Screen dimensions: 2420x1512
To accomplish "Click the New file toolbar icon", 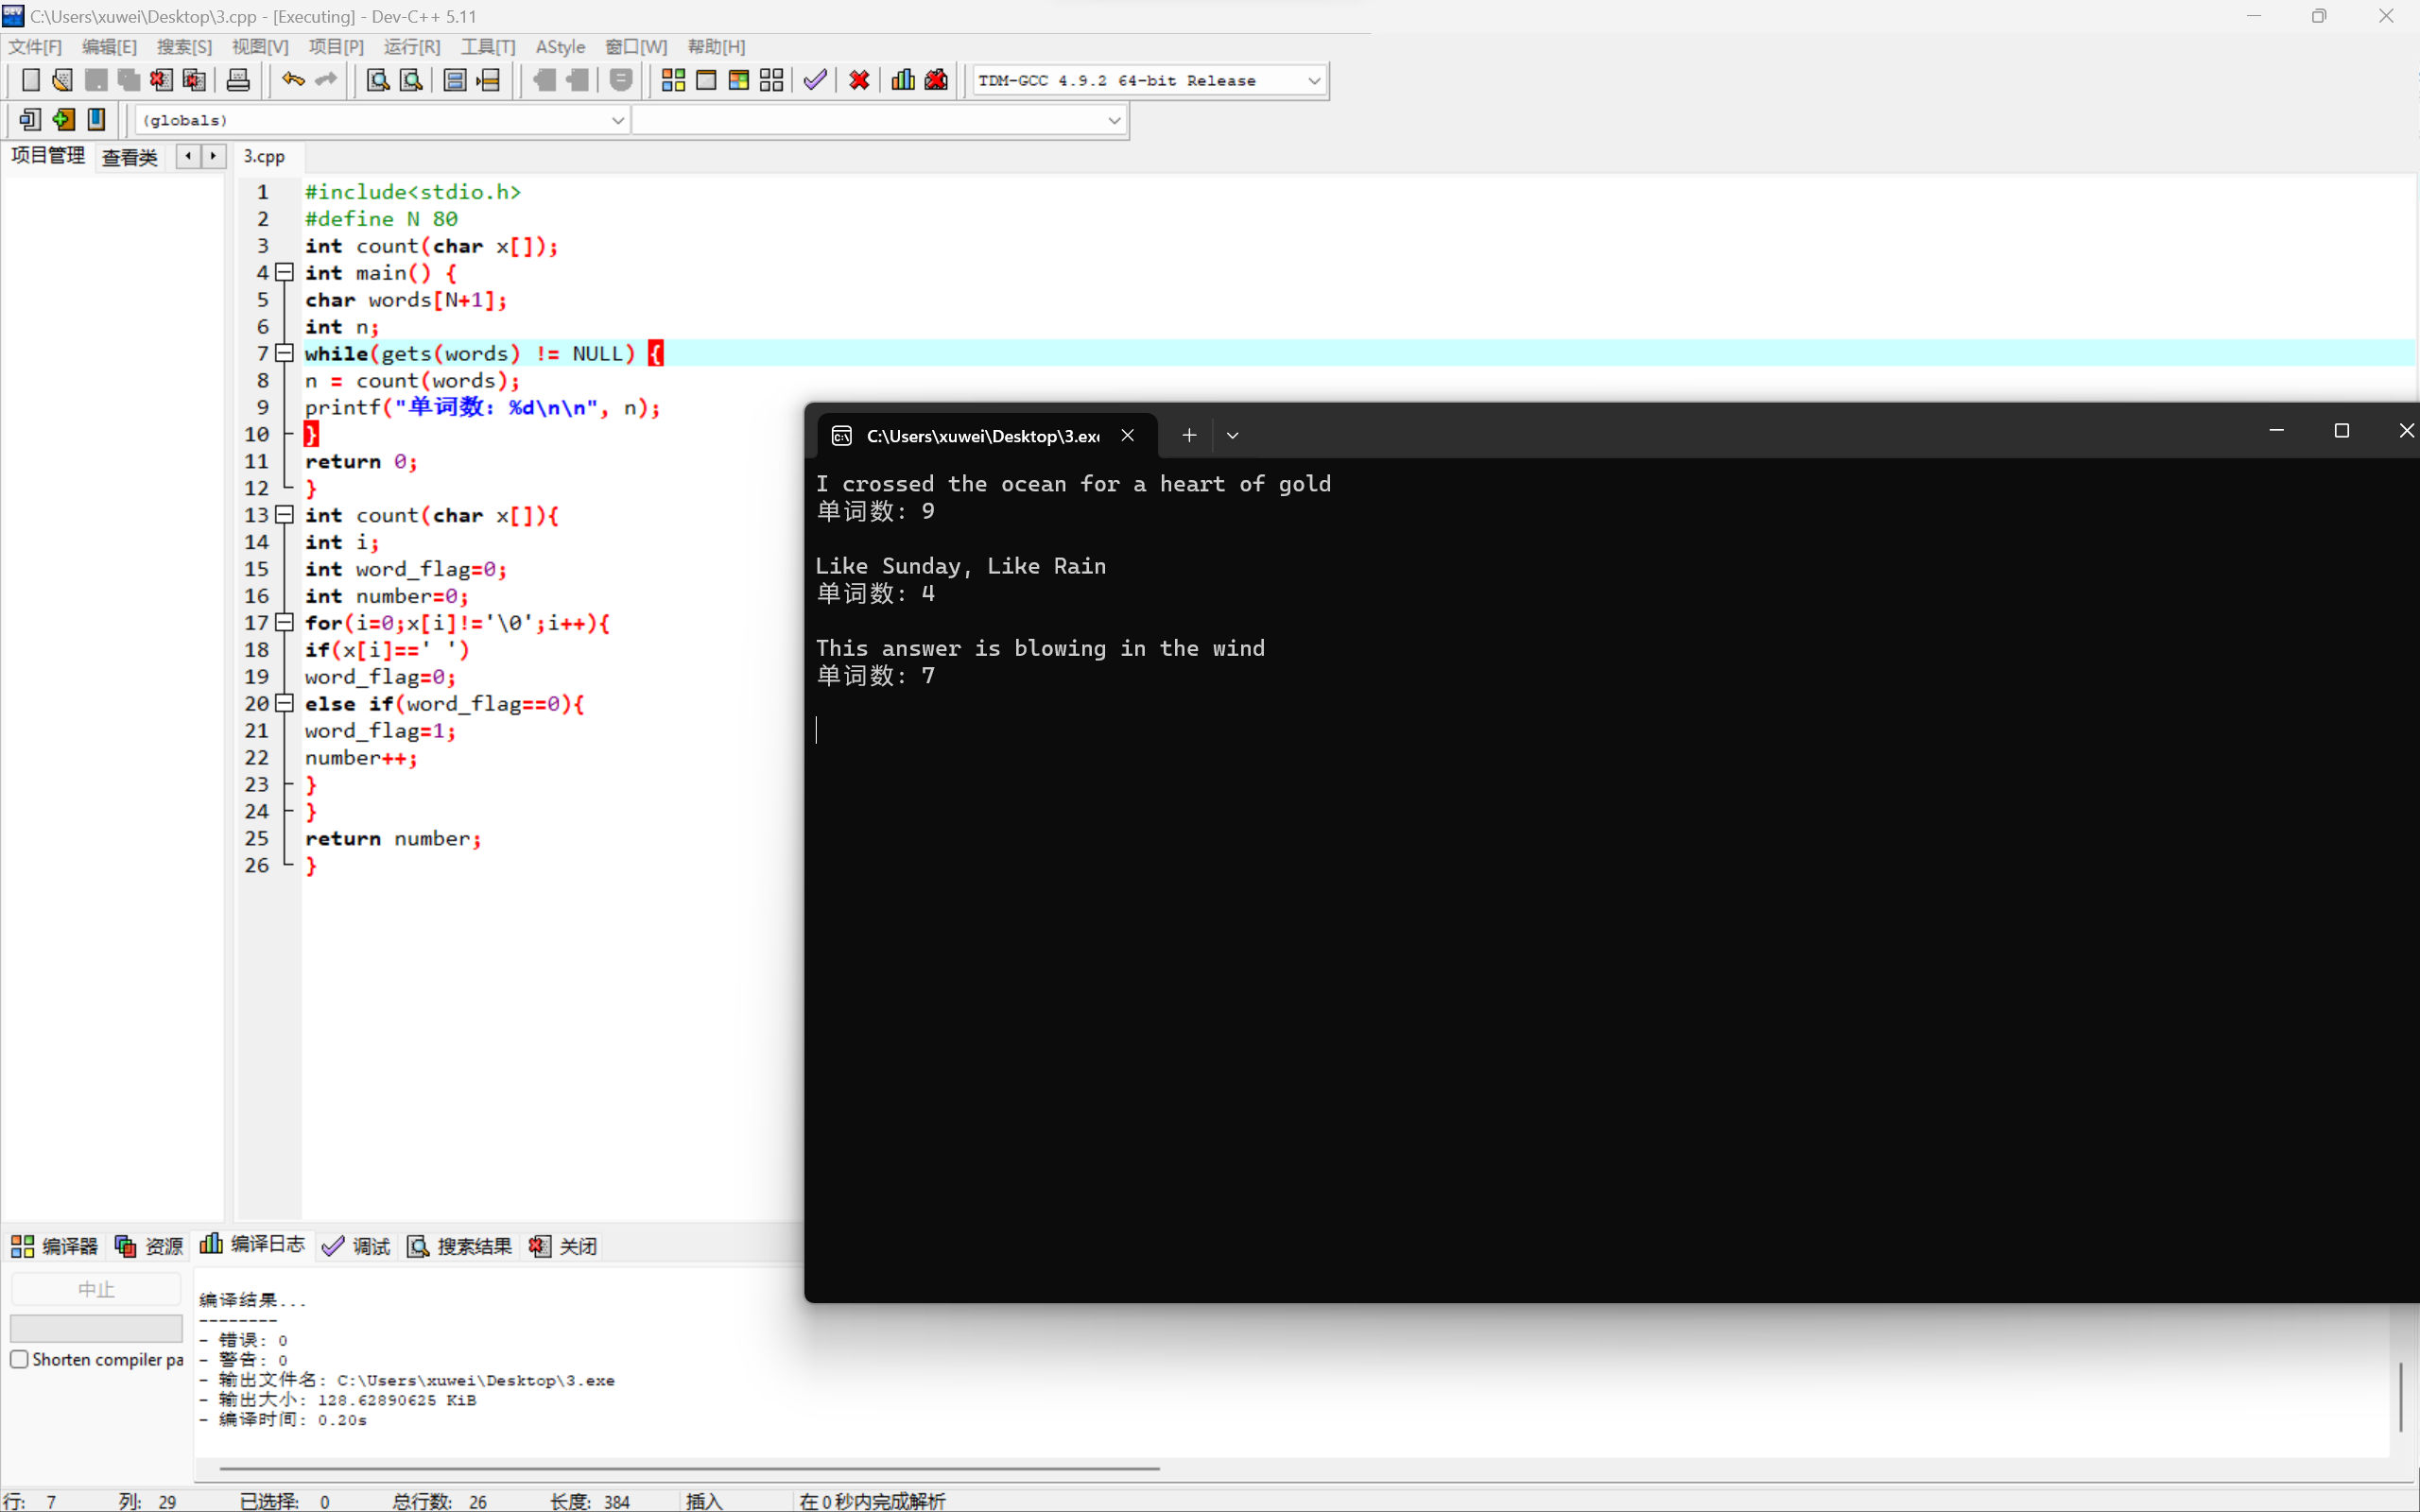I will click(30, 80).
